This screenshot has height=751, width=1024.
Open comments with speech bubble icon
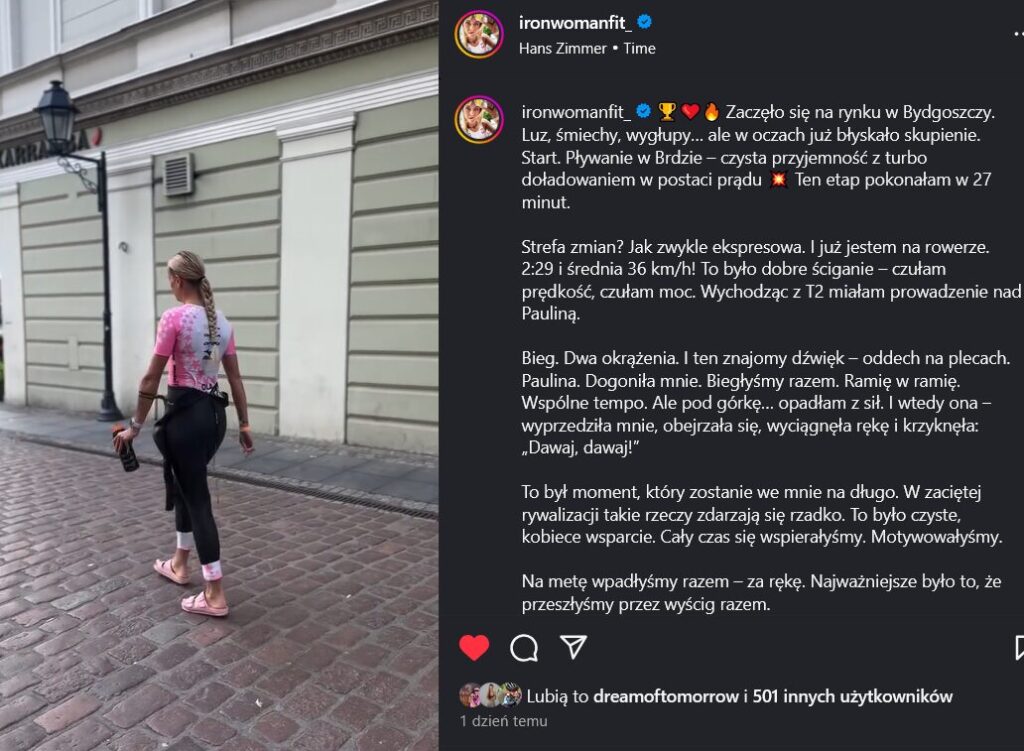coord(524,648)
